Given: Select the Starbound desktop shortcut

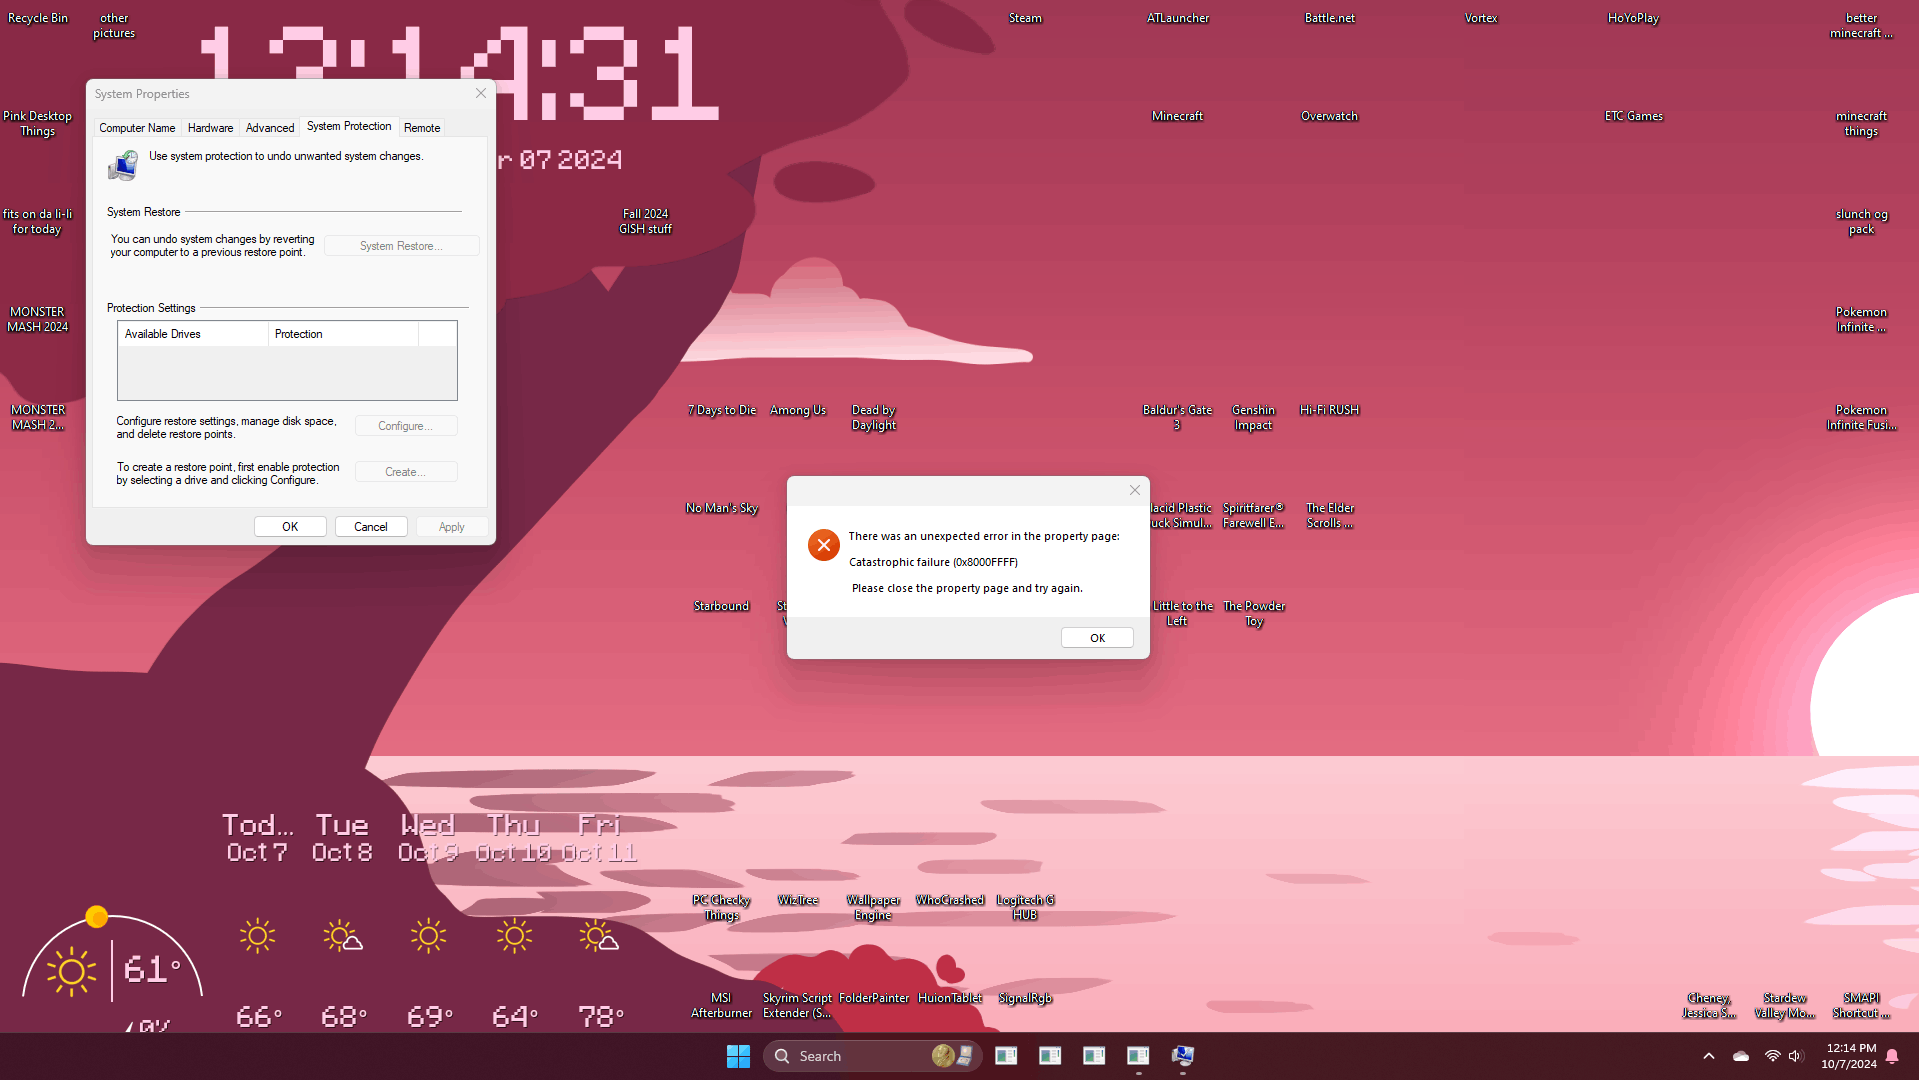Looking at the screenshot, I should click(721, 606).
